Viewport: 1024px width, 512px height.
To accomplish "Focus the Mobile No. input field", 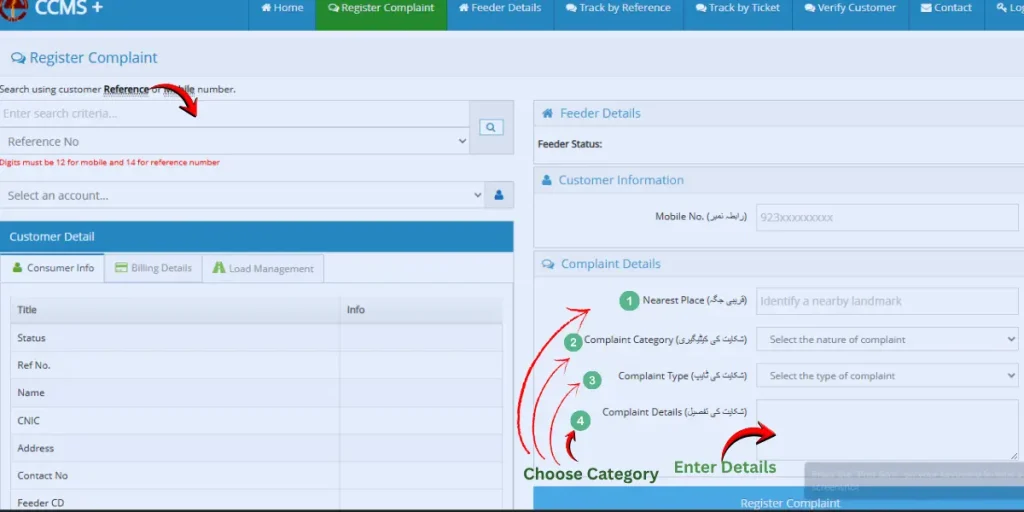I will (888, 217).
